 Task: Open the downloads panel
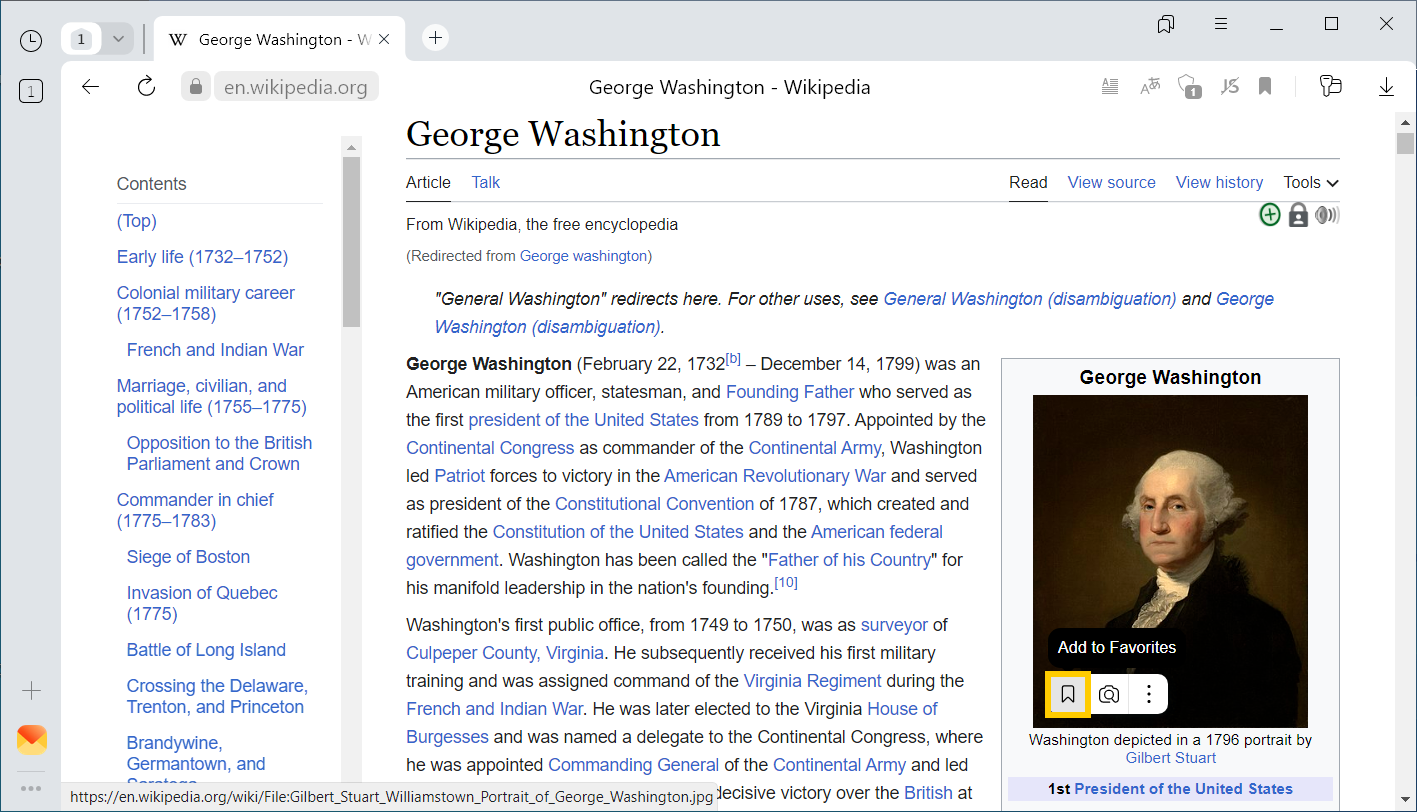pyautogui.click(x=1386, y=87)
